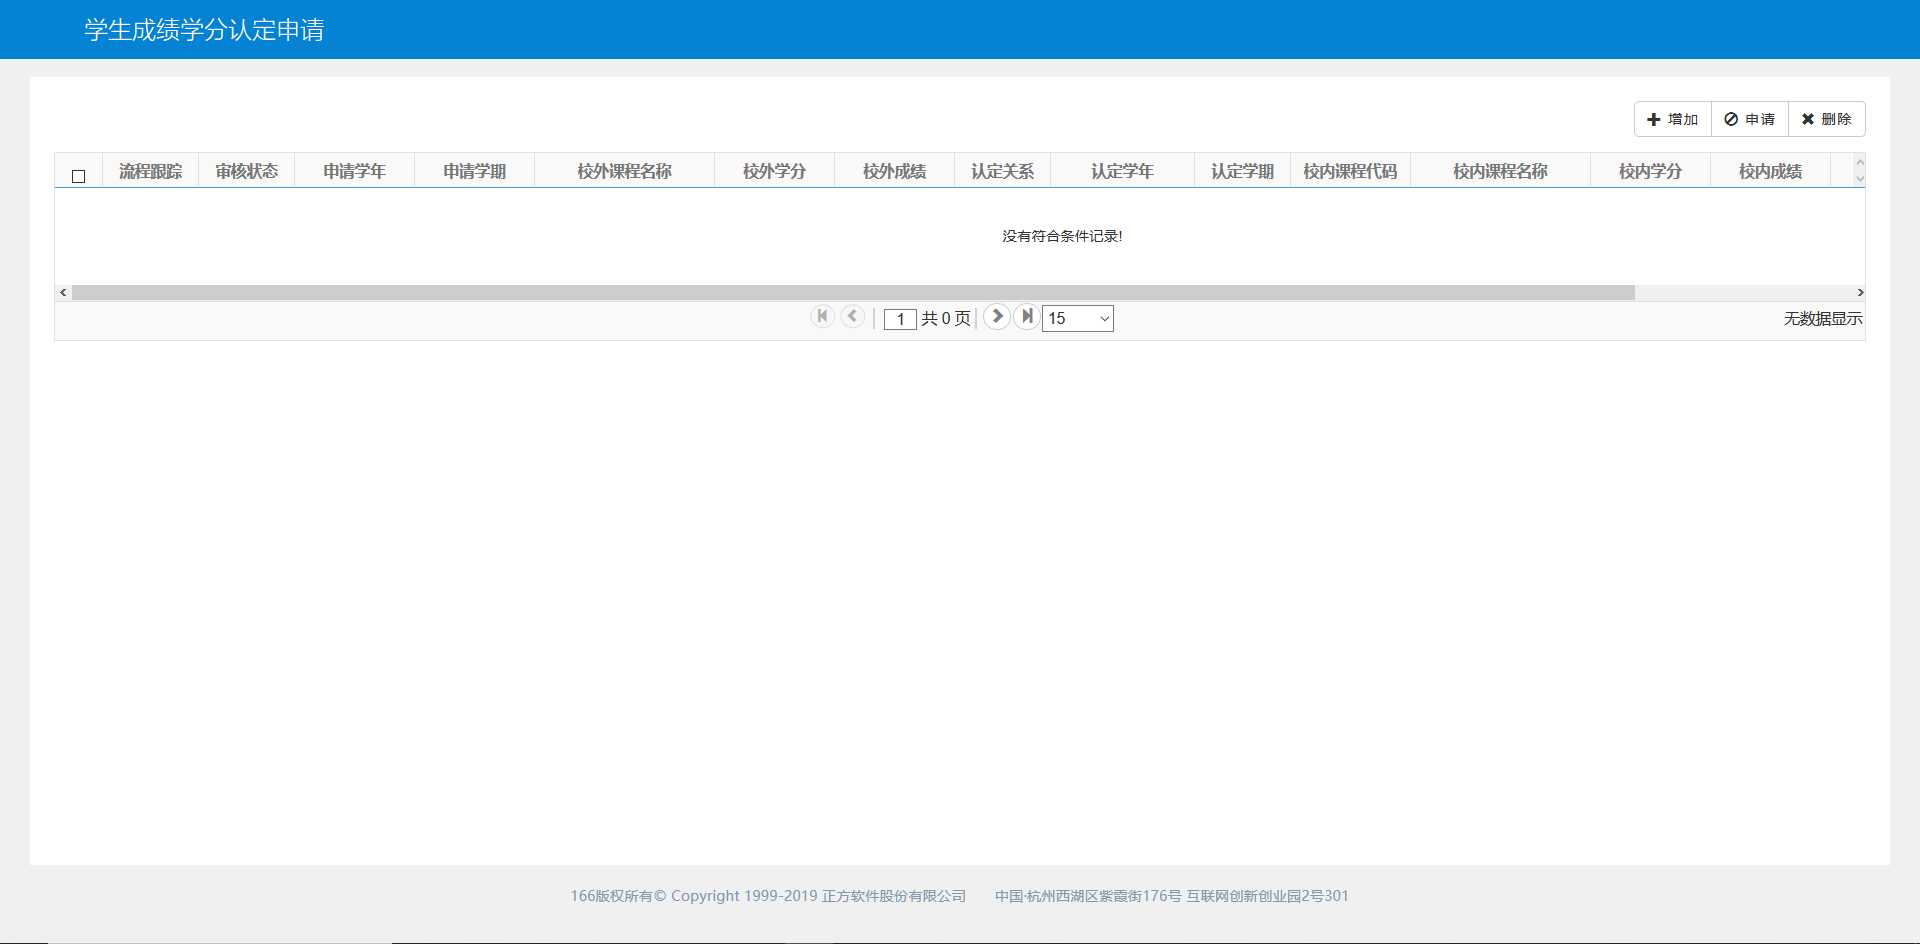Image resolution: width=1920 pixels, height=944 pixels.
Task: Sort by 校内课程名称 column header
Action: click(x=1501, y=171)
